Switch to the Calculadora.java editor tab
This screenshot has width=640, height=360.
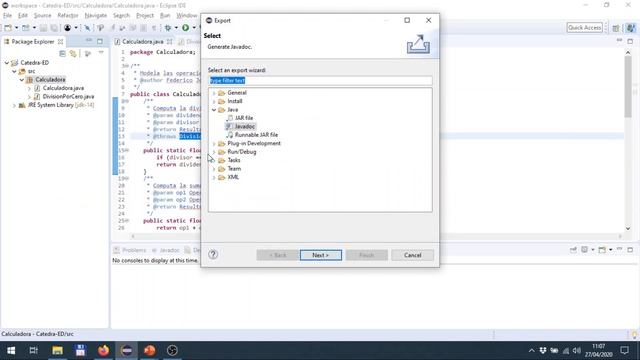click(142, 42)
